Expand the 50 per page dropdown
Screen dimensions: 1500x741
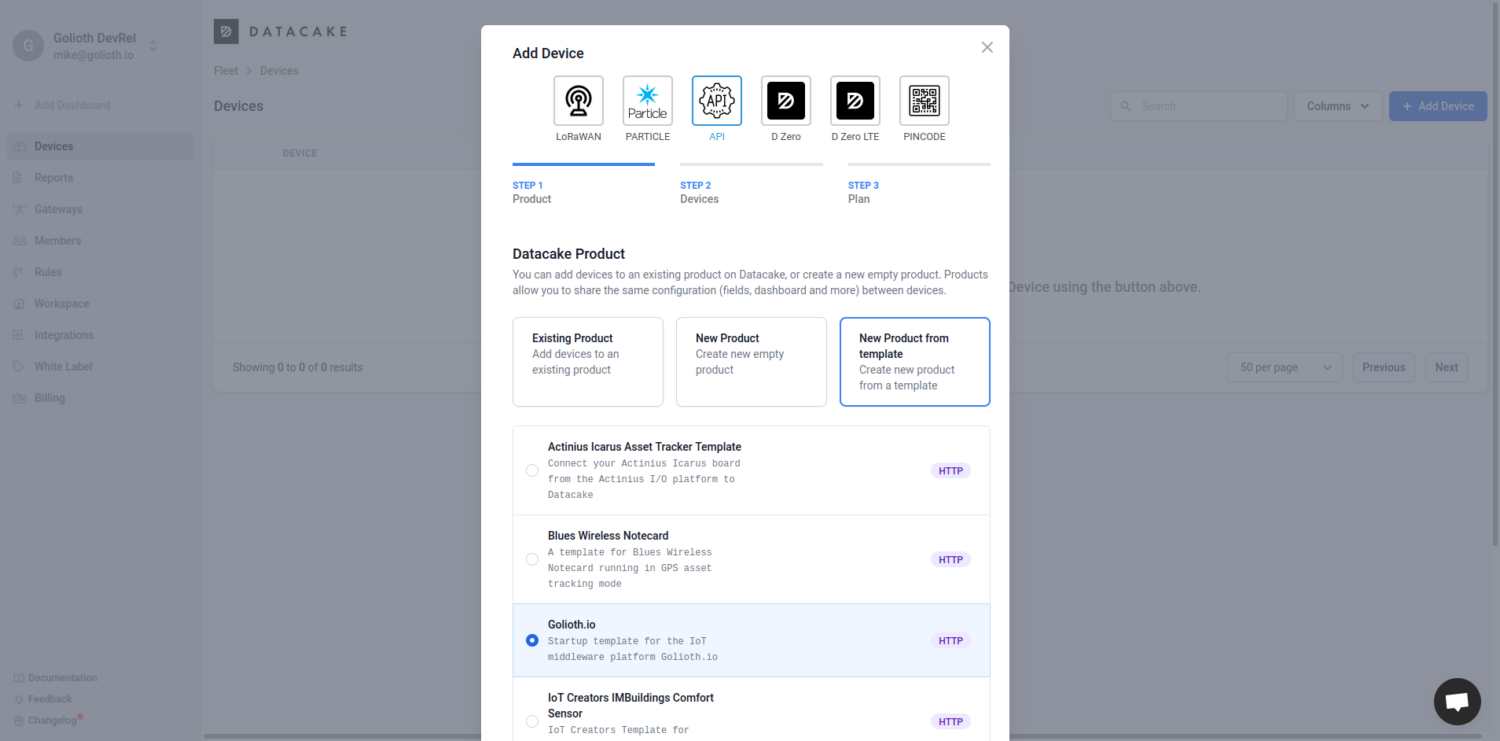(x=1284, y=367)
